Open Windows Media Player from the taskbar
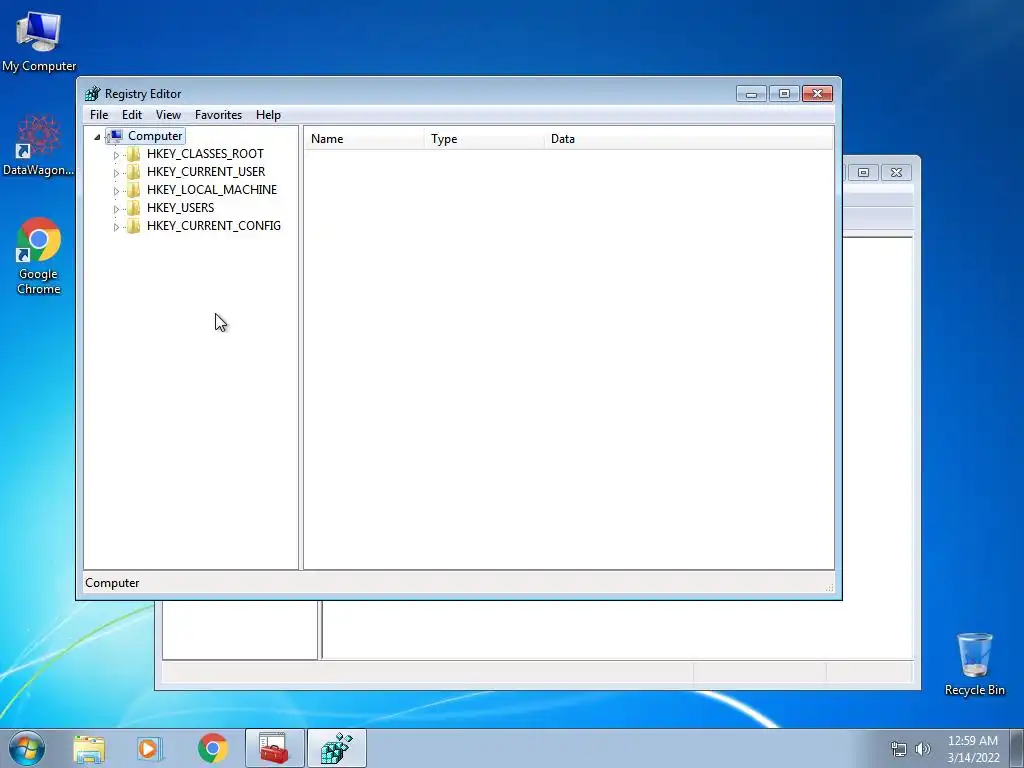Screen dimensions: 1024x768 (x=150, y=748)
